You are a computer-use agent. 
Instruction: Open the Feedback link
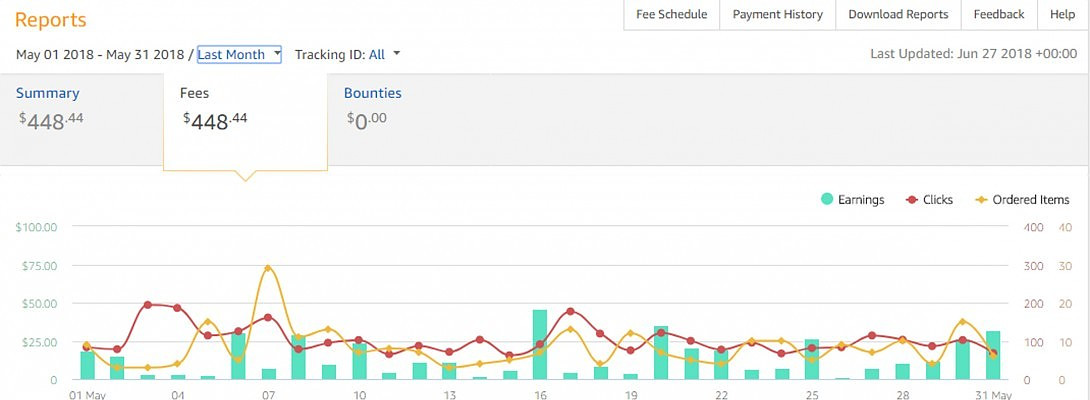click(998, 15)
